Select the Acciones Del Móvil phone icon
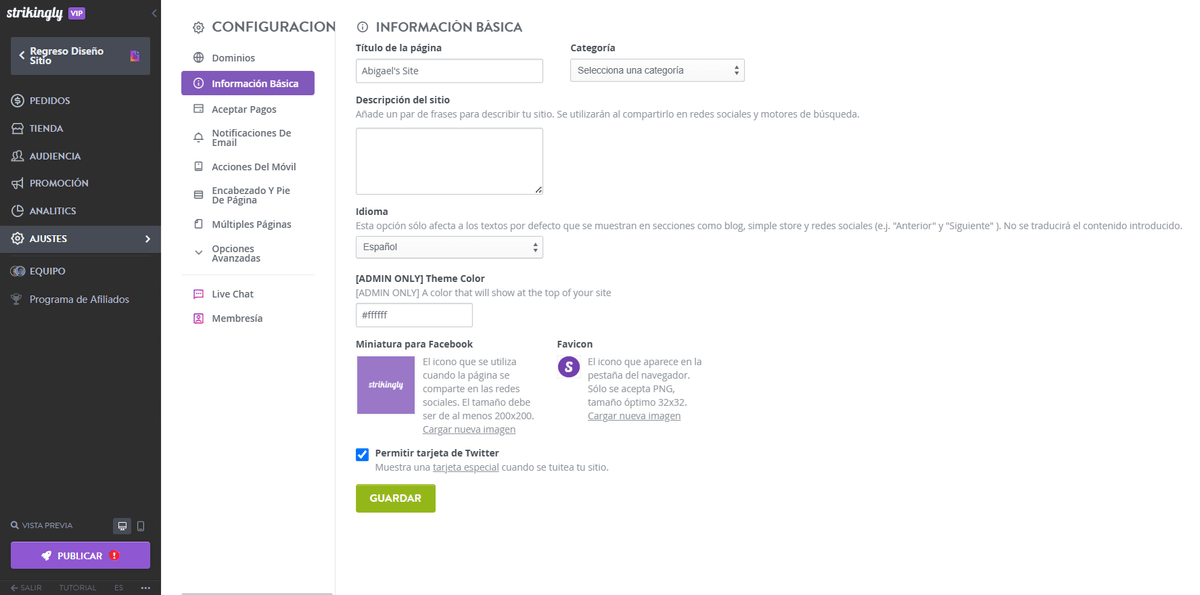Screen dimensions: 1200x595 [200, 166]
